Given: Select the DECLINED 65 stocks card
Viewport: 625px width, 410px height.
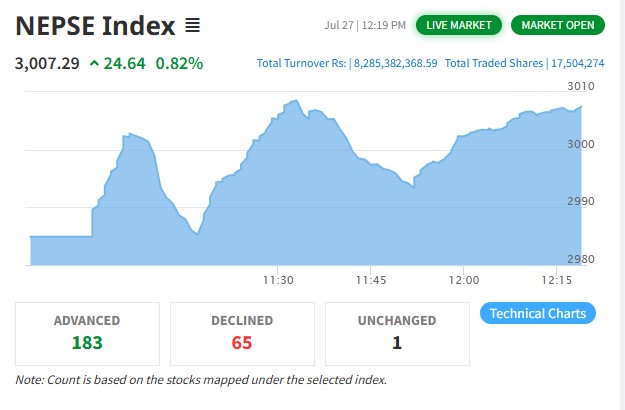Looking at the screenshot, I should tap(242, 333).
